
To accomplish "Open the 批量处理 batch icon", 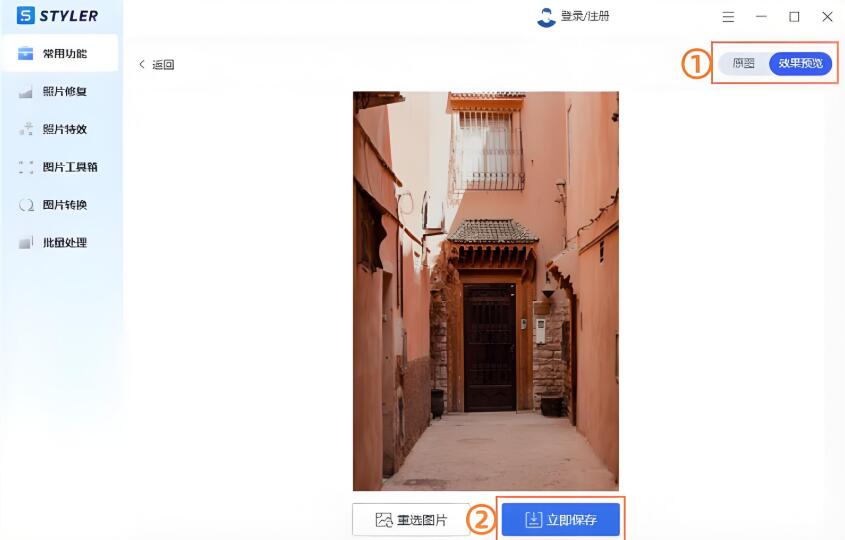I will [25, 243].
